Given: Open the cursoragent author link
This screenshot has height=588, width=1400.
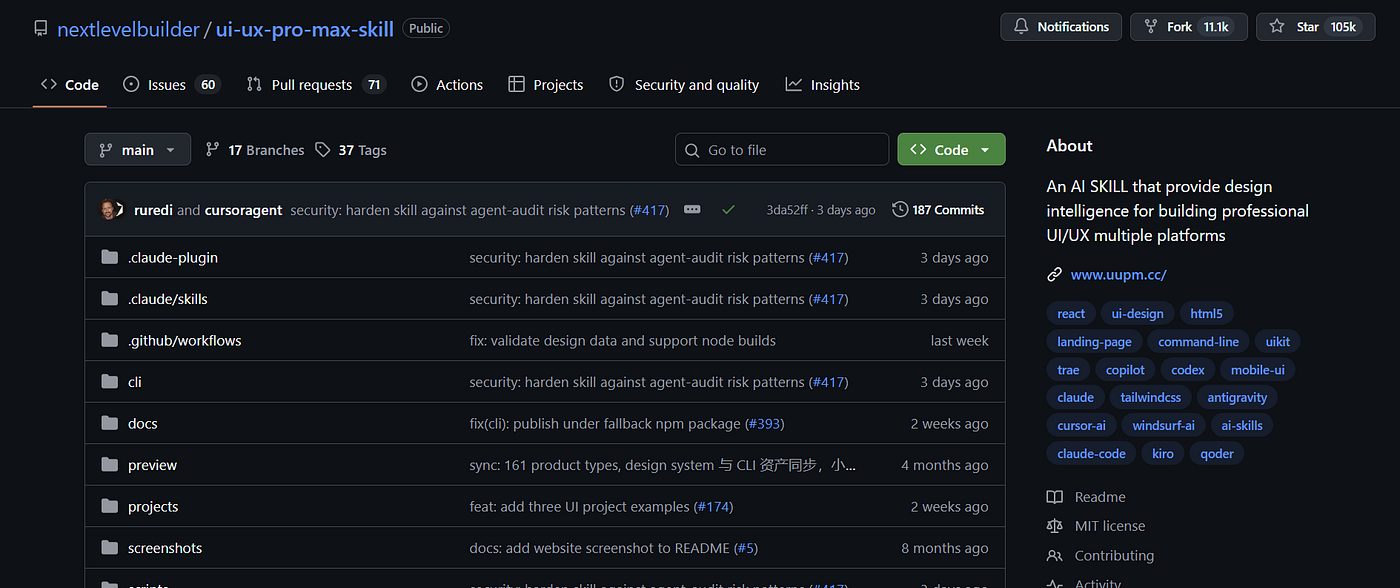Looking at the screenshot, I should [243, 210].
